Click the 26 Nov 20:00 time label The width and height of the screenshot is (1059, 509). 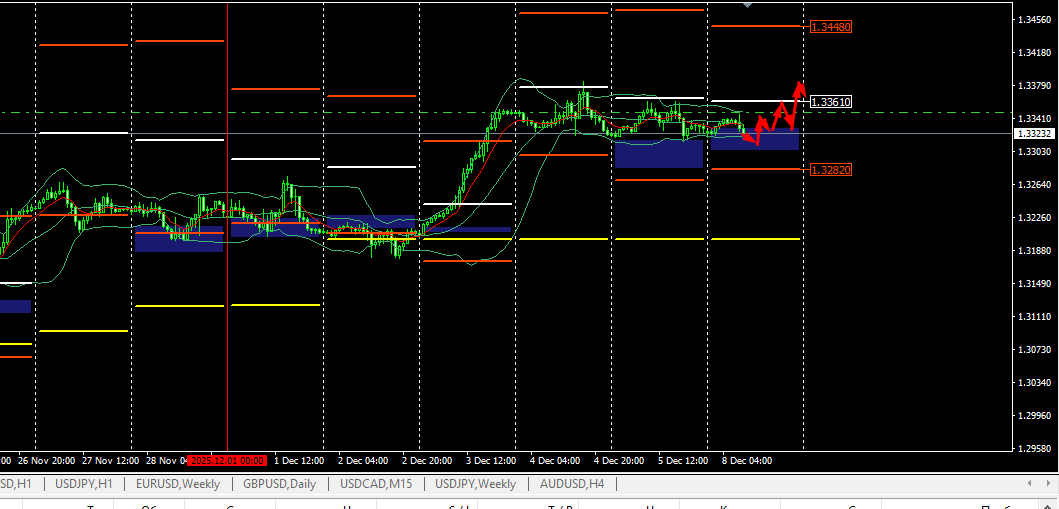click(47, 460)
